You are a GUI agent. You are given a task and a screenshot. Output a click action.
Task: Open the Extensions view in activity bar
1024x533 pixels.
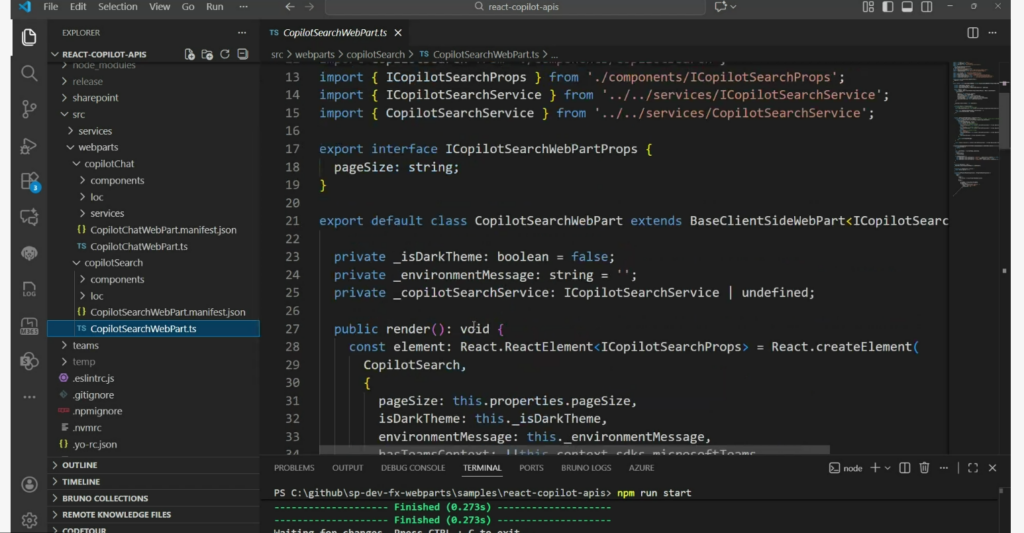(29, 181)
